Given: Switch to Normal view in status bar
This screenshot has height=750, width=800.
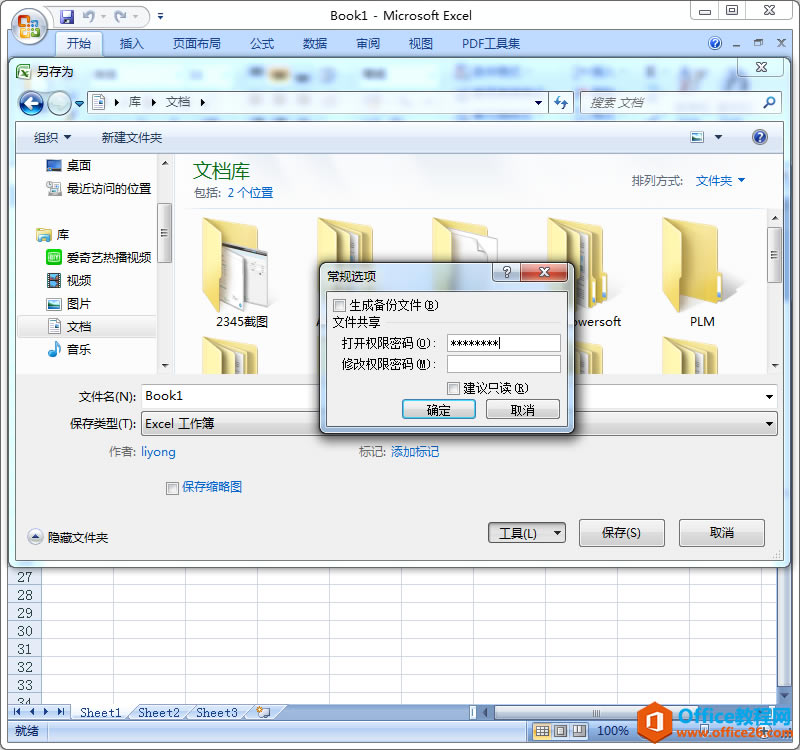Looking at the screenshot, I should (x=542, y=731).
